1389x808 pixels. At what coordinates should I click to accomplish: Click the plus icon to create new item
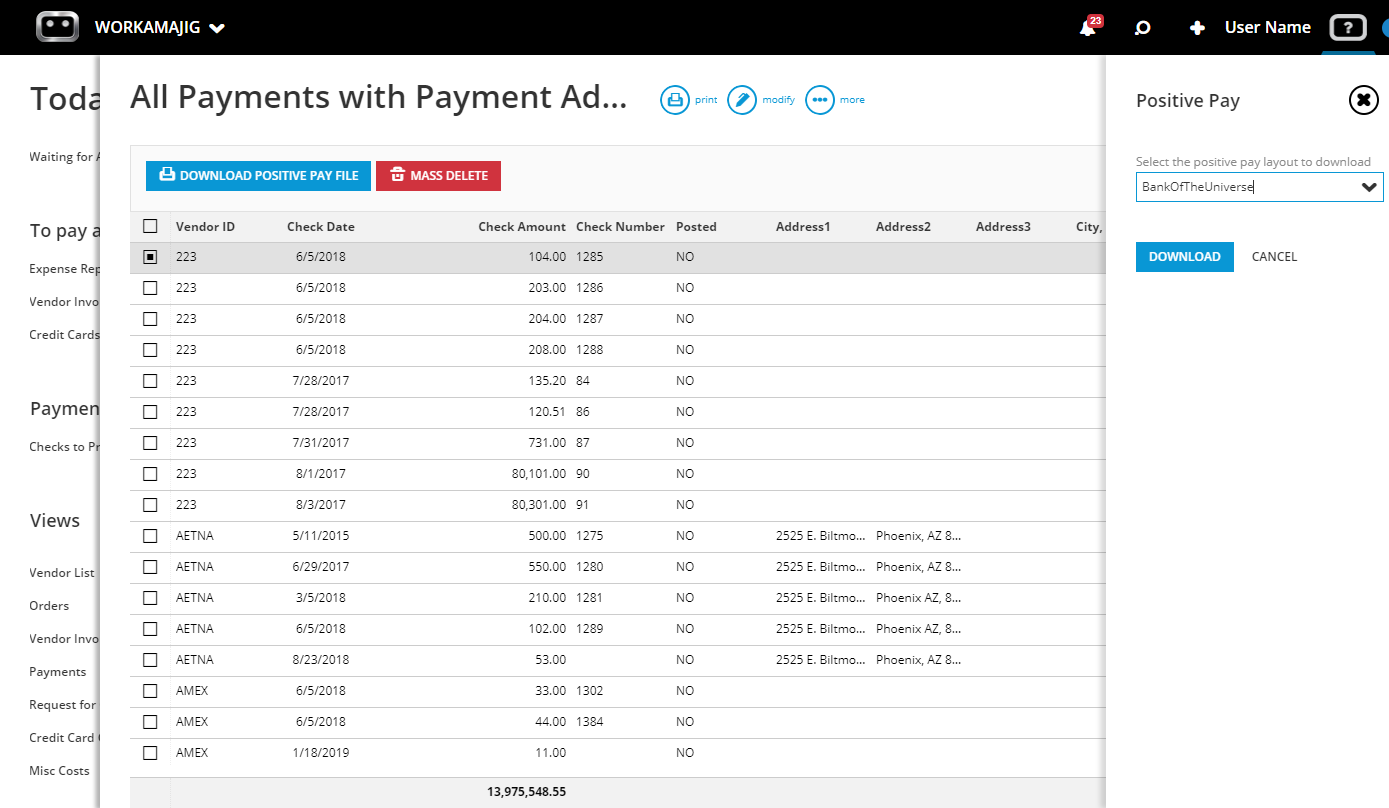(x=1197, y=27)
